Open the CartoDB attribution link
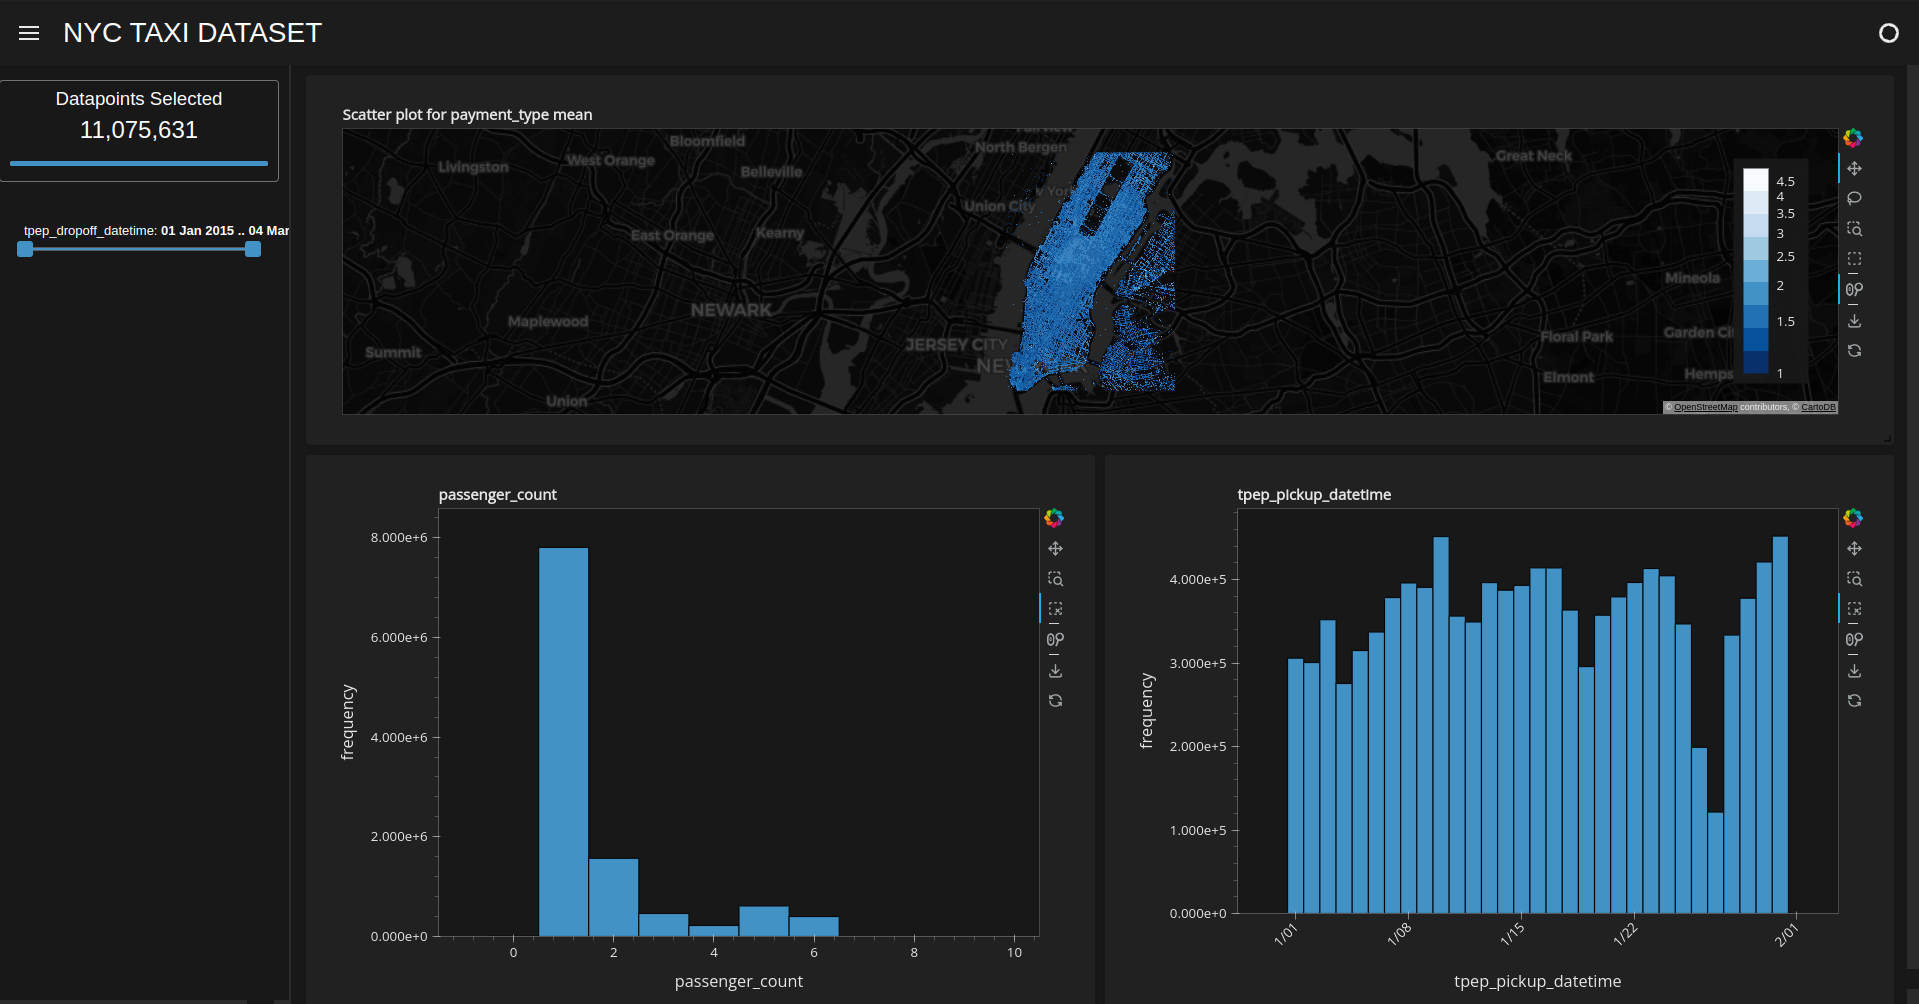The image size is (1919, 1004). pos(1818,408)
